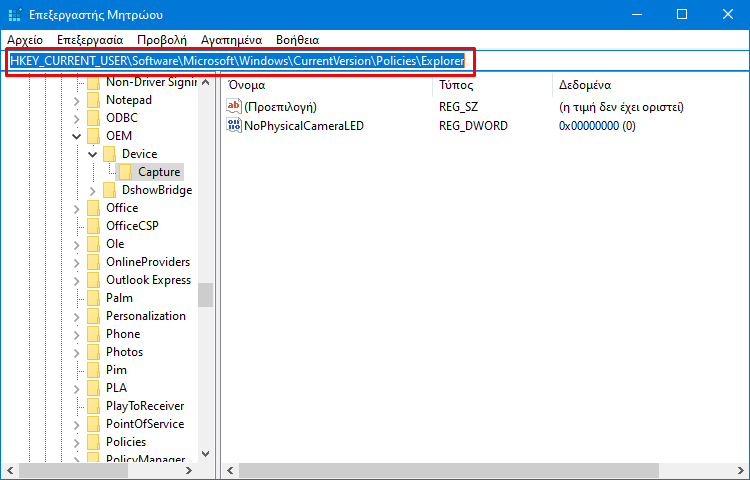Expand the ODBC tree node
750x480 pixels.
pos(77,119)
